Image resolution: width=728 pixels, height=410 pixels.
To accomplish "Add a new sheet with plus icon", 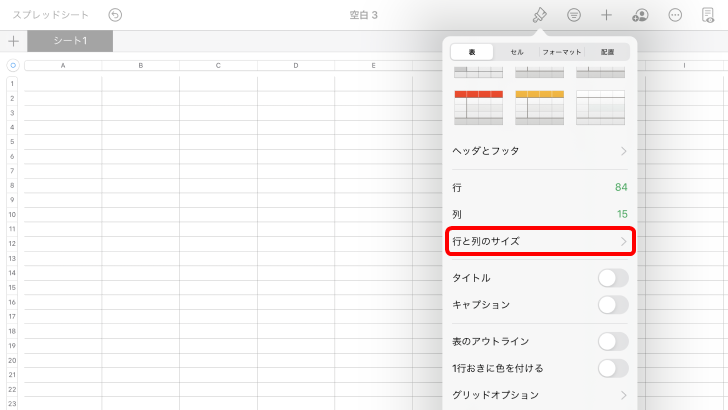I will pos(13,41).
